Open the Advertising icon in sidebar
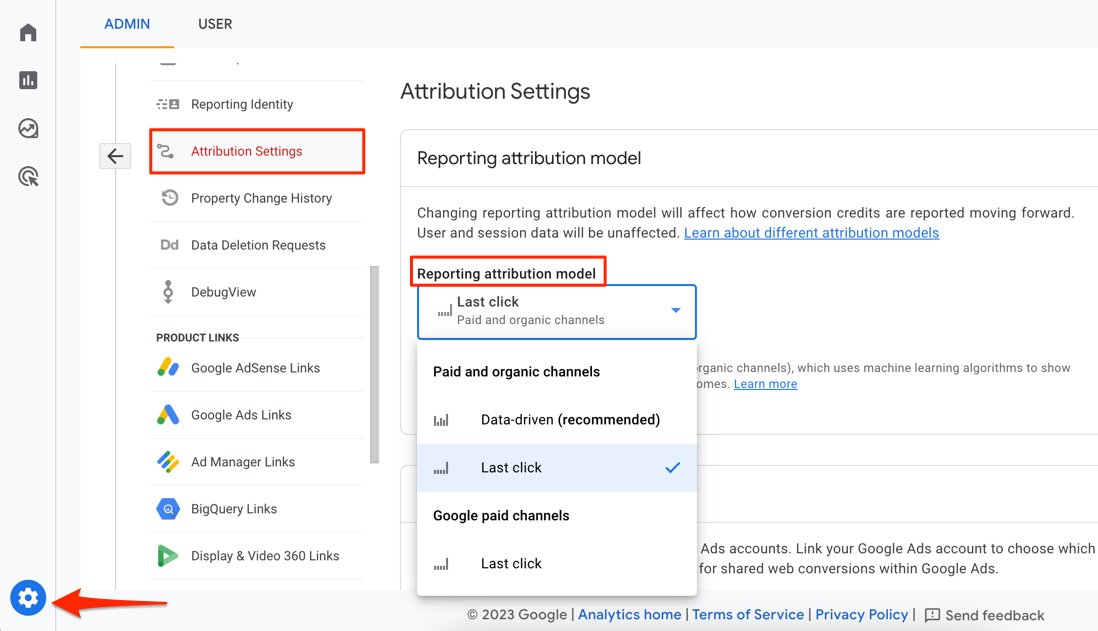The height and width of the screenshot is (631, 1098). click(28, 177)
